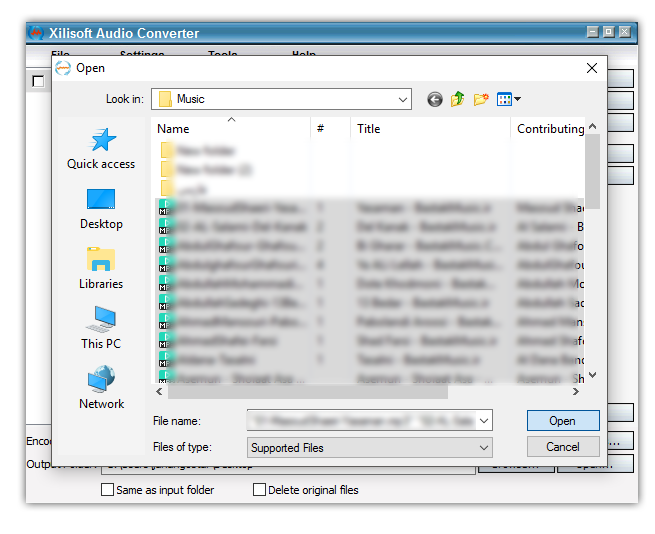Create a new folder icon
The height and width of the screenshot is (534, 655).
[481, 99]
